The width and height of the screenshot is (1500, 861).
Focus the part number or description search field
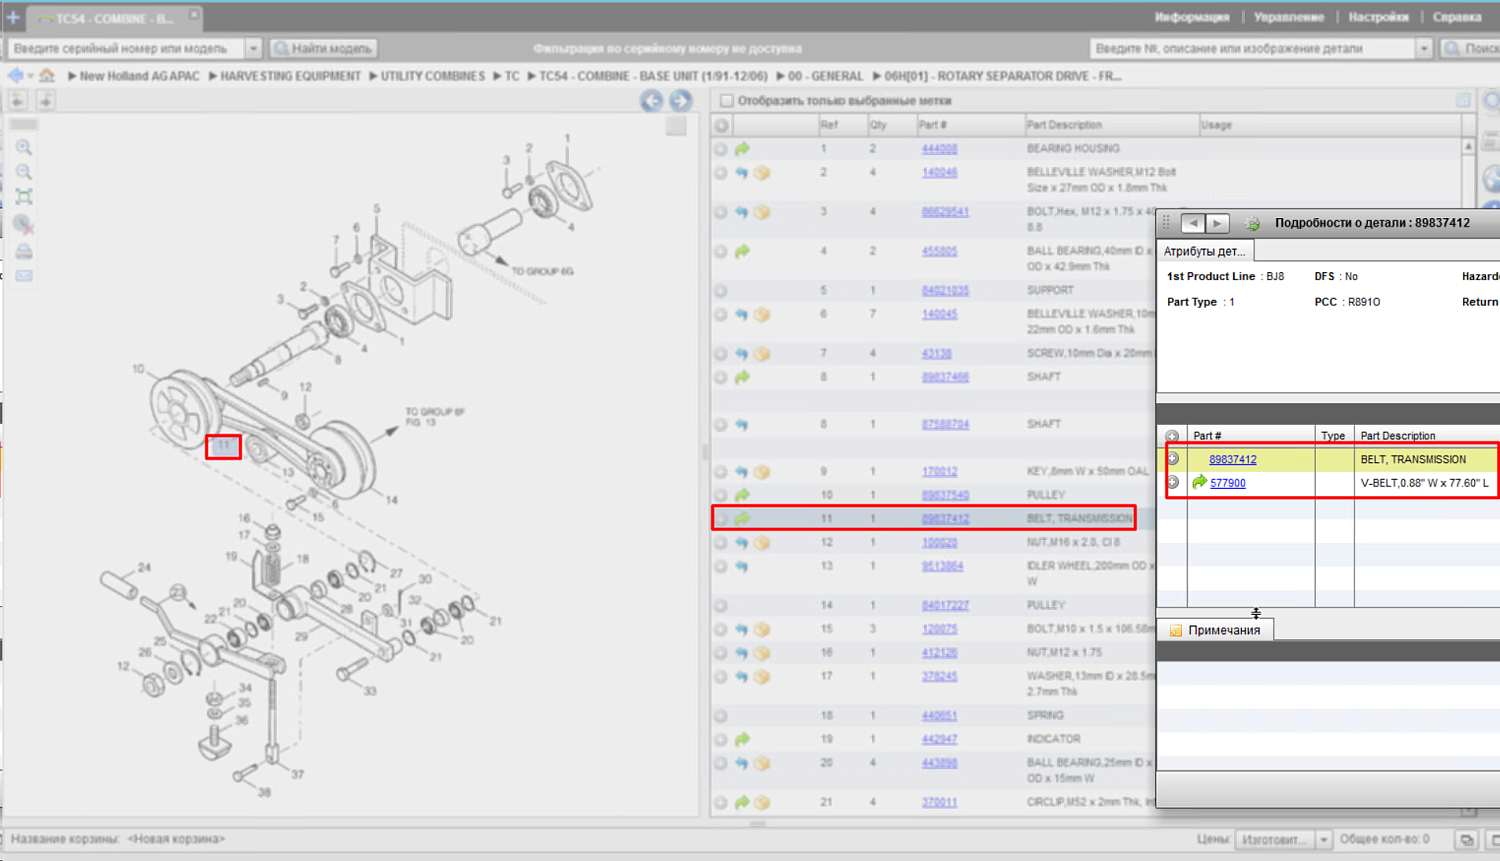point(1253,48)
